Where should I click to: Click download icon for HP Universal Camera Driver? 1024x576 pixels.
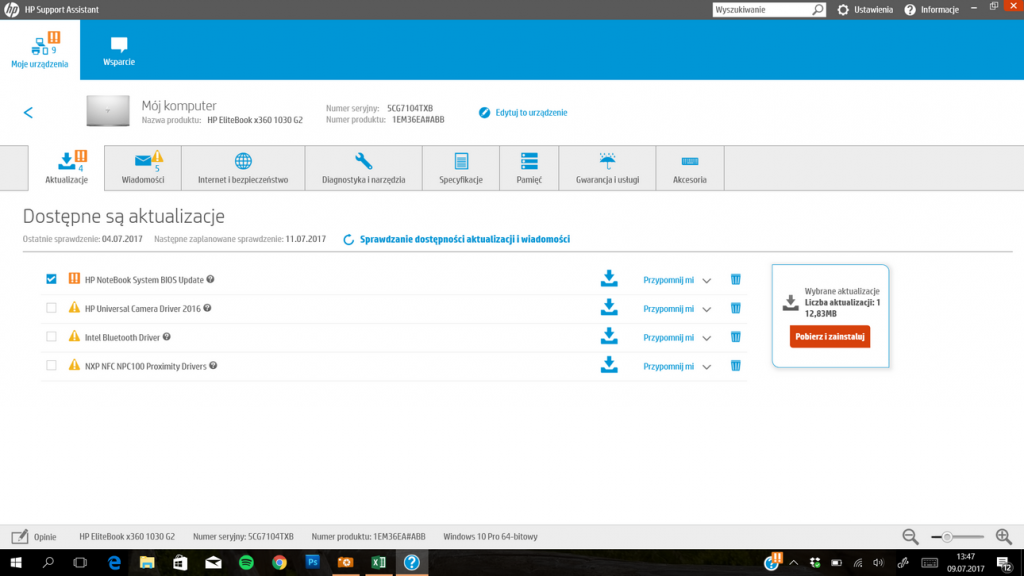point(608,308)
